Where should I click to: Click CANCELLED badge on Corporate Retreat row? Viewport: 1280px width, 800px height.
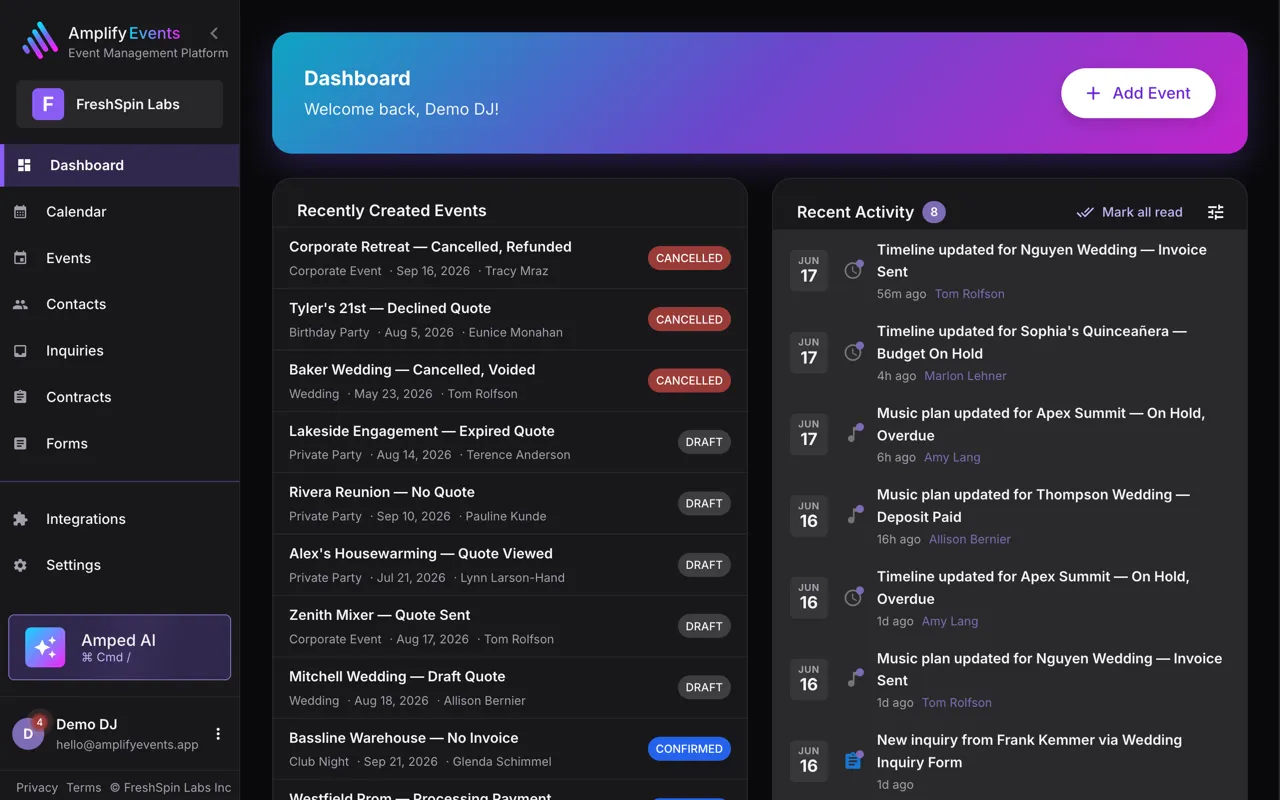click(x=689, y=258)
